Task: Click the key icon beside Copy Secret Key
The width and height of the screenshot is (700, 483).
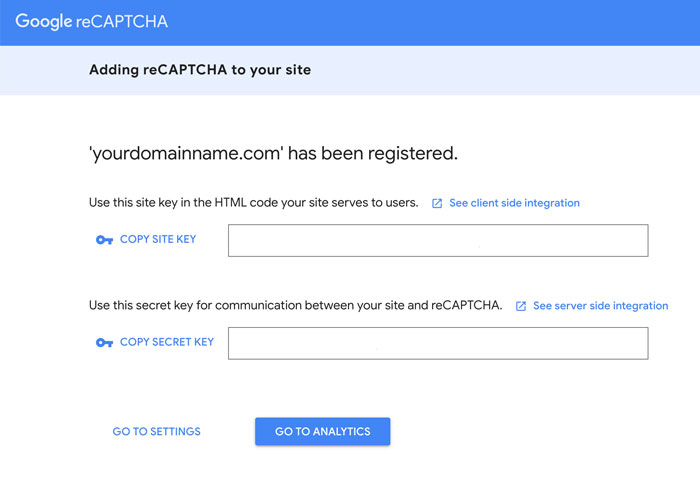Action: 104,343
